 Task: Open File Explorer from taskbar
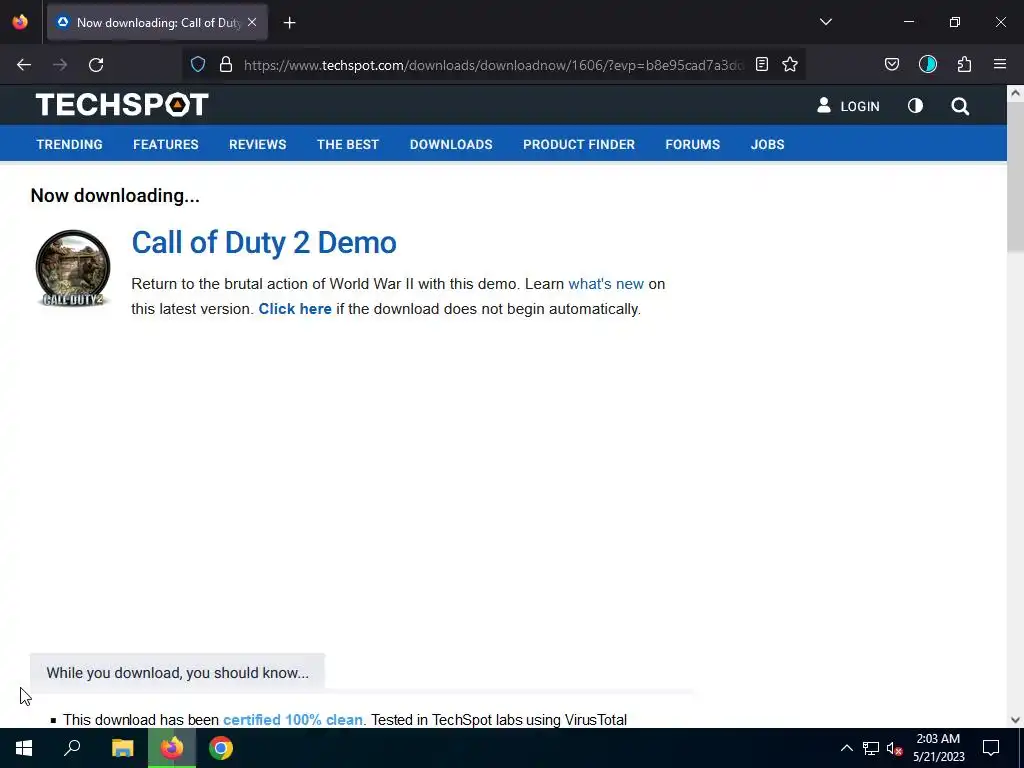[122, 748]
